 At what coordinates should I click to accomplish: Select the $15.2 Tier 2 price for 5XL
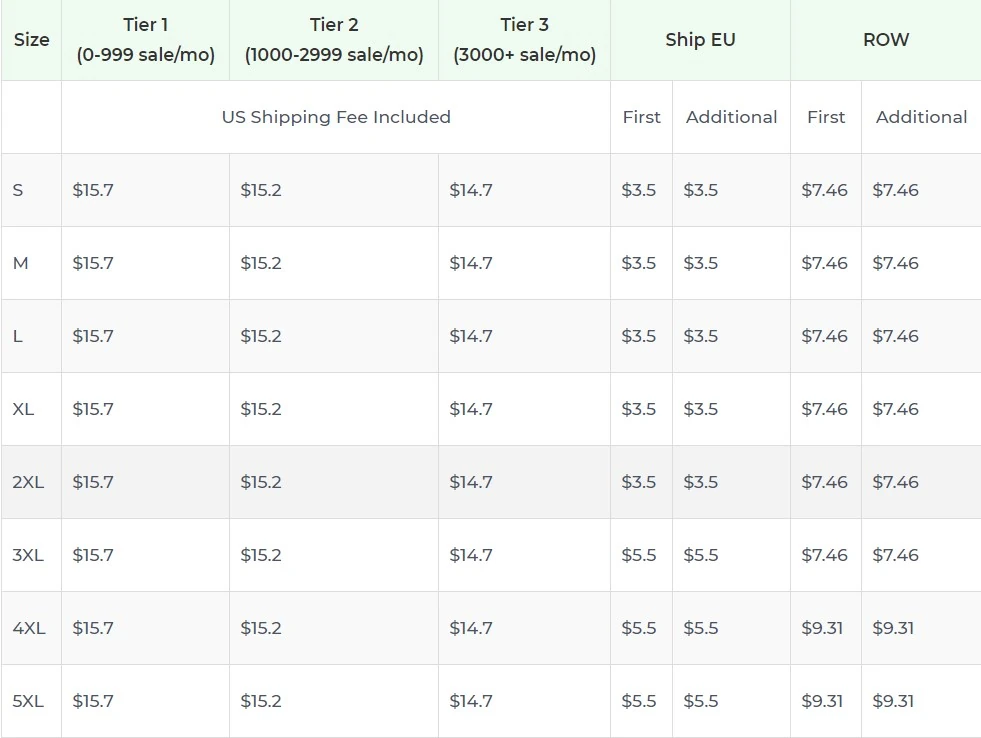pos(261,700)
